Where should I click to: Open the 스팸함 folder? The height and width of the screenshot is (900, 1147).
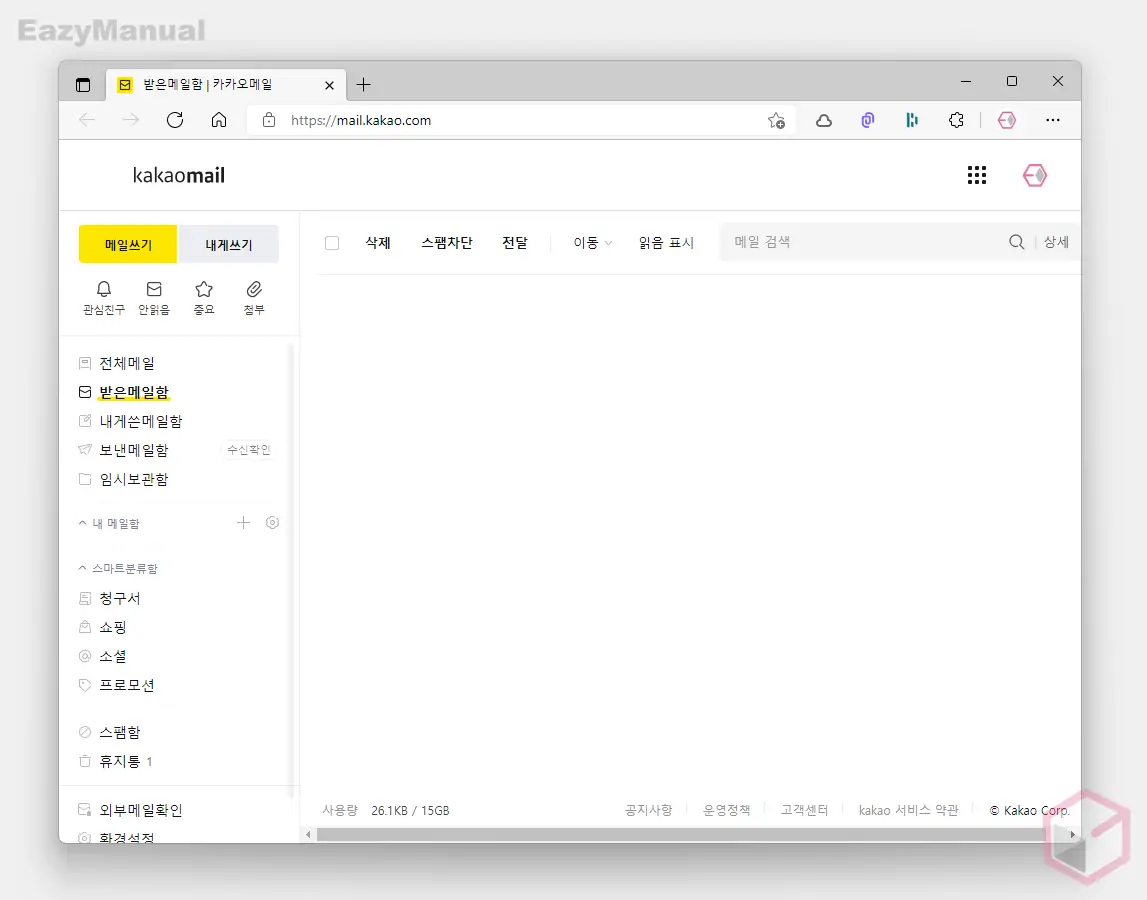click(119, 732)
